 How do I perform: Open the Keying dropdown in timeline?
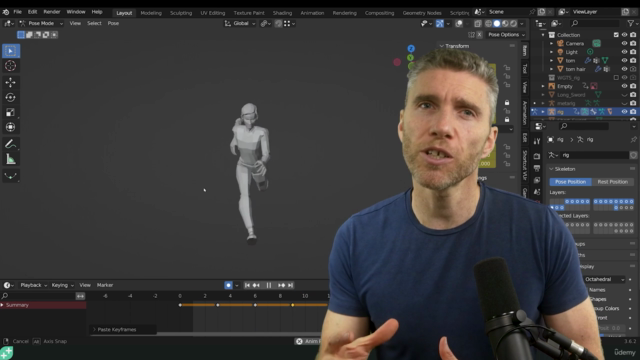pos(62,285)
